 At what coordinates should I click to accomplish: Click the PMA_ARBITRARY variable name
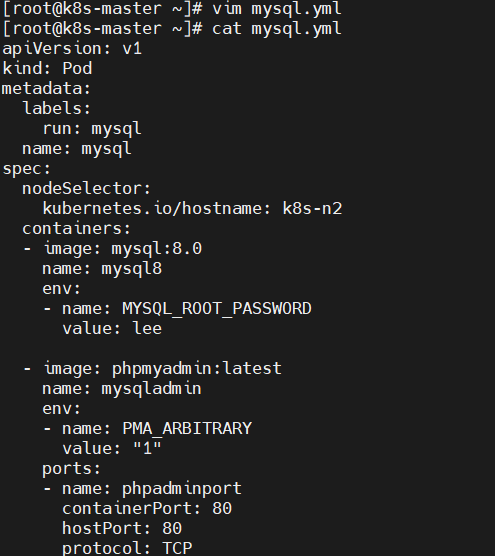(187, 429)
